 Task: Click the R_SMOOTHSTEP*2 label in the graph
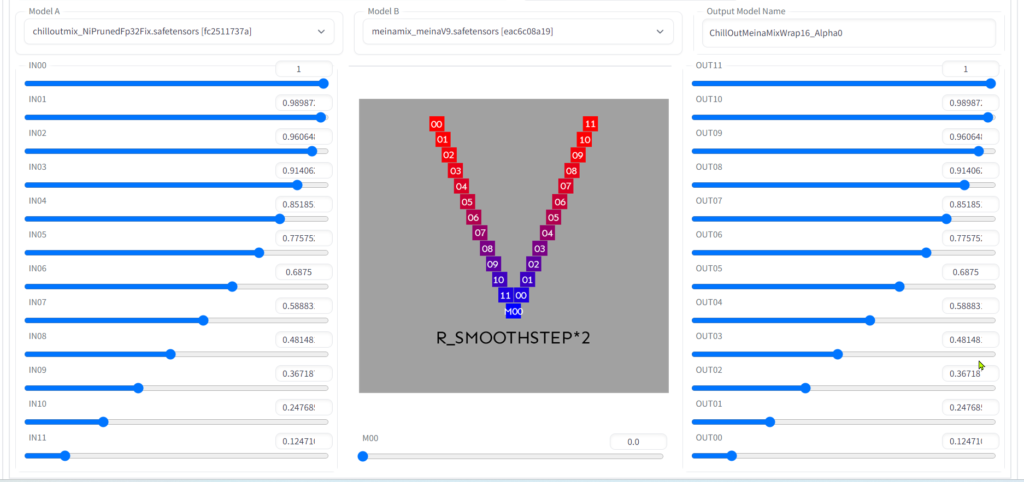[513, 338]
